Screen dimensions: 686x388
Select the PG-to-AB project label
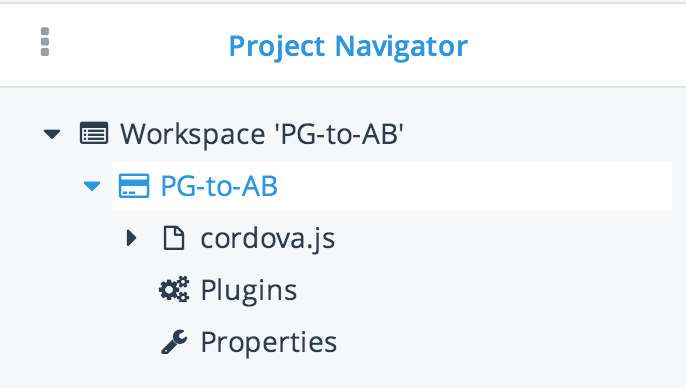point(219,186)
